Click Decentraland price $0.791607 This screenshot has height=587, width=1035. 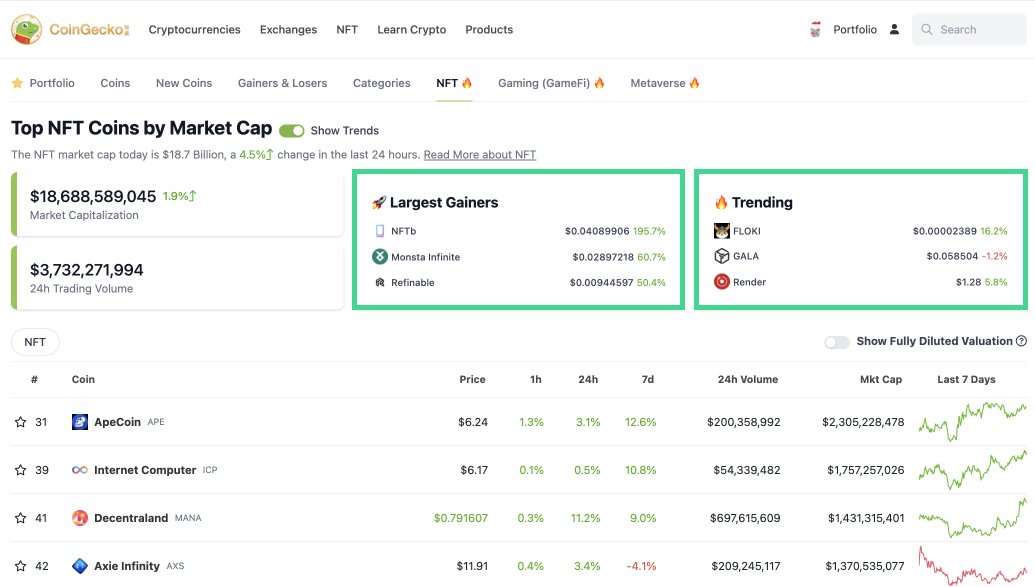[x=461, y=518]
